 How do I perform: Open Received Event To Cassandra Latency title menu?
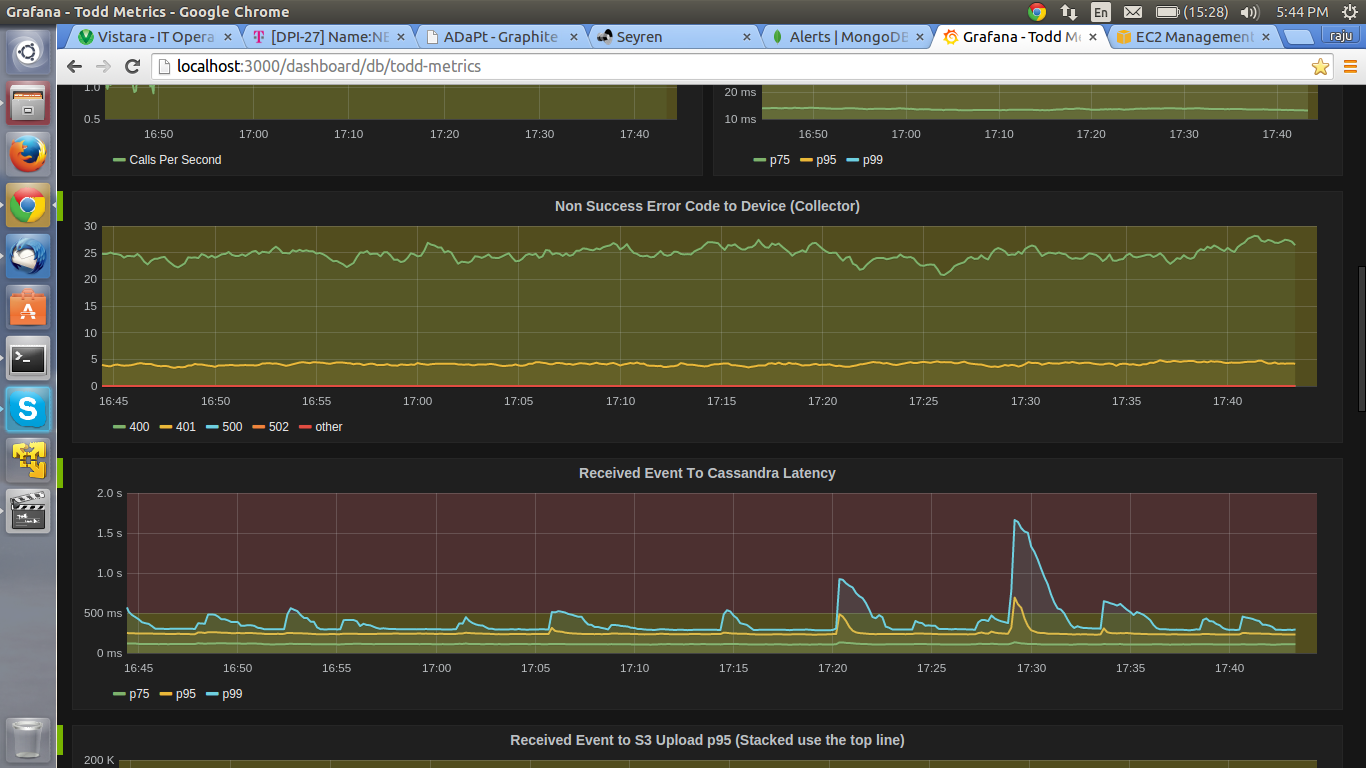(x=707, y=473)
